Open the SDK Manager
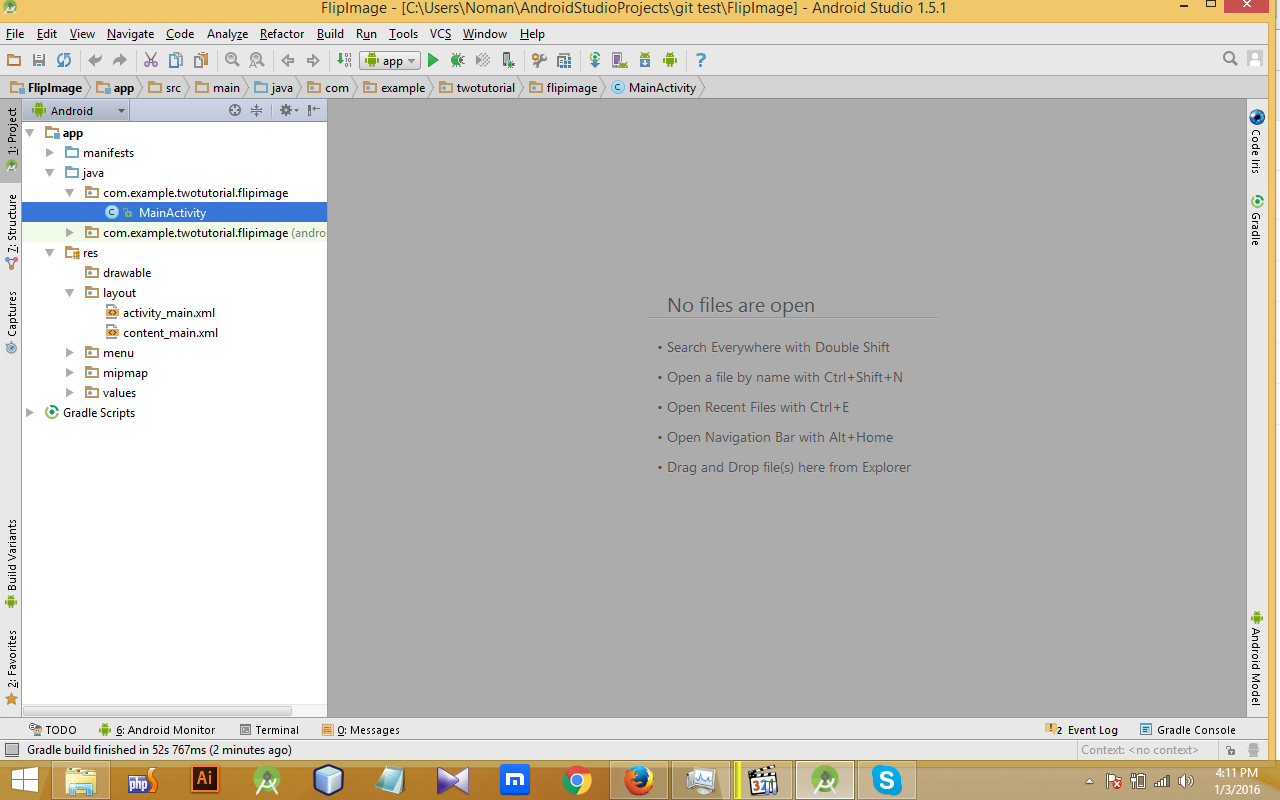 click(x=645, y=60)
